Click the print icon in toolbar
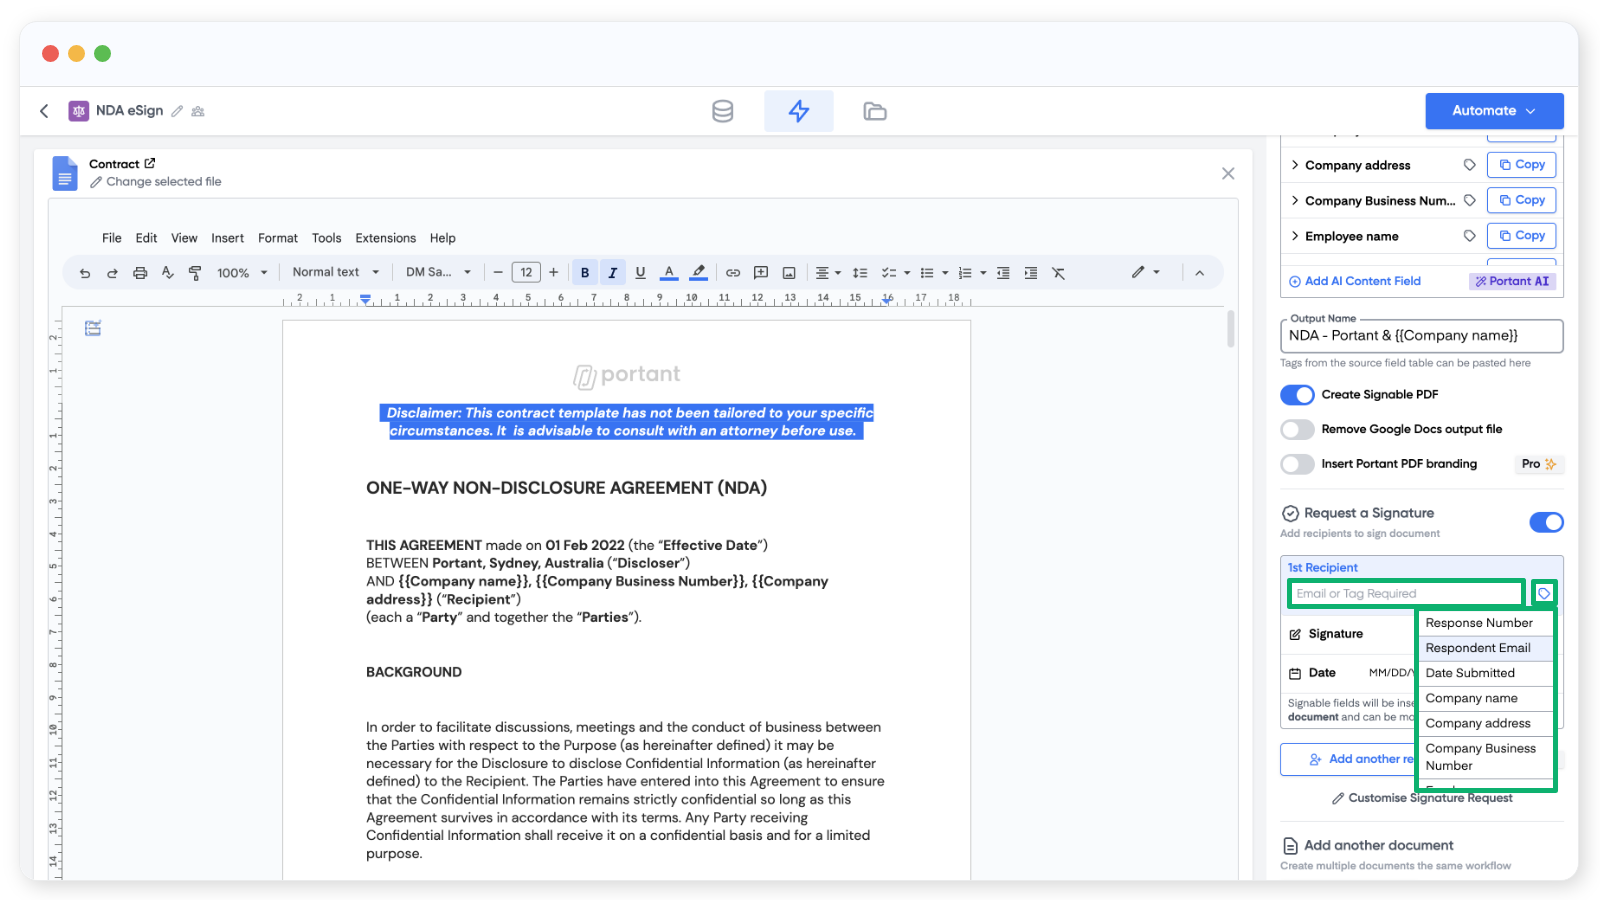Viewport: 1600px width, 900px height. [140, 273]
